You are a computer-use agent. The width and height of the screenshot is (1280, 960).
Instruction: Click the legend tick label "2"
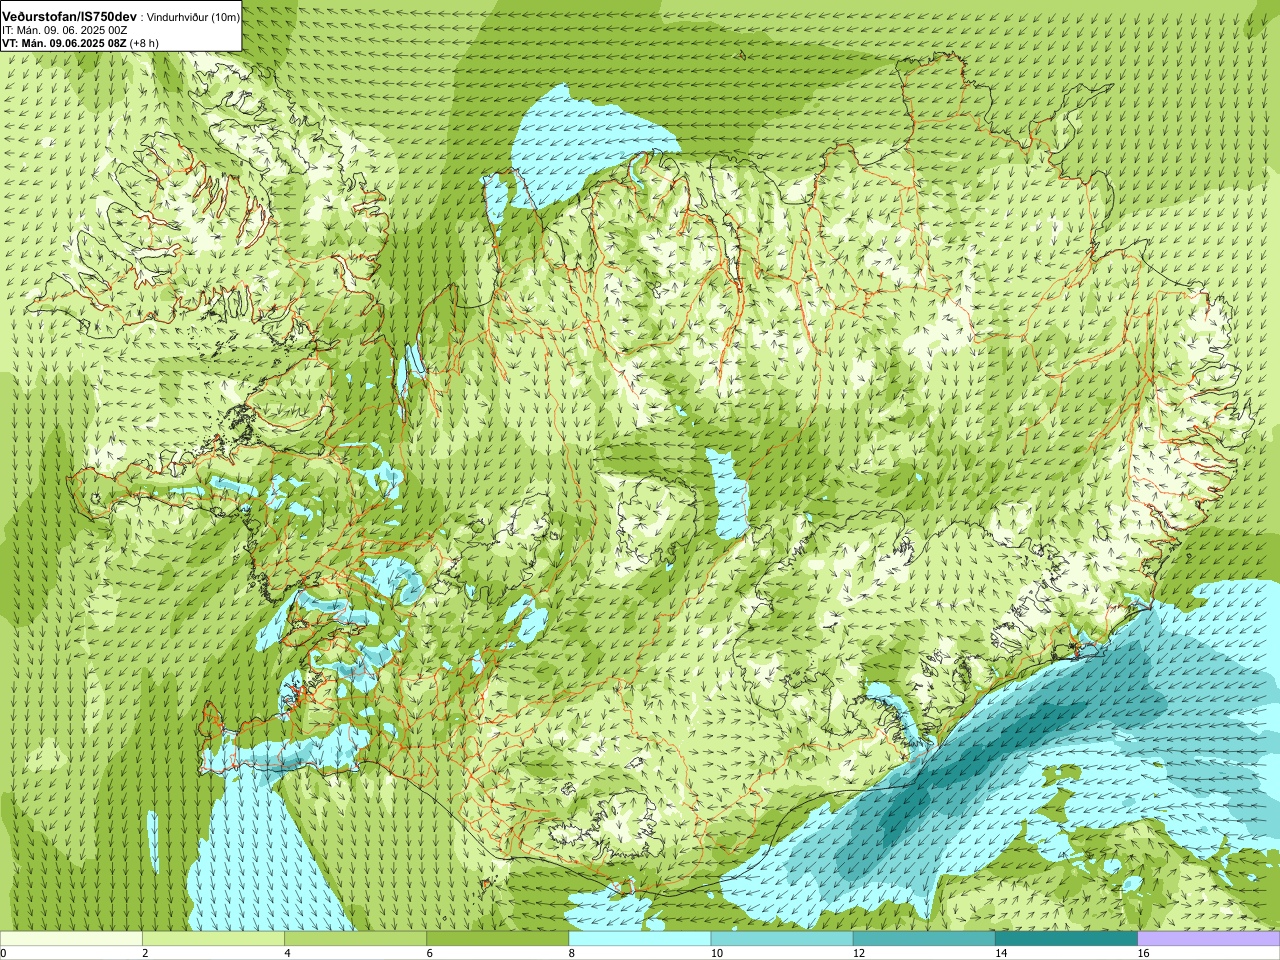point(145,953)
